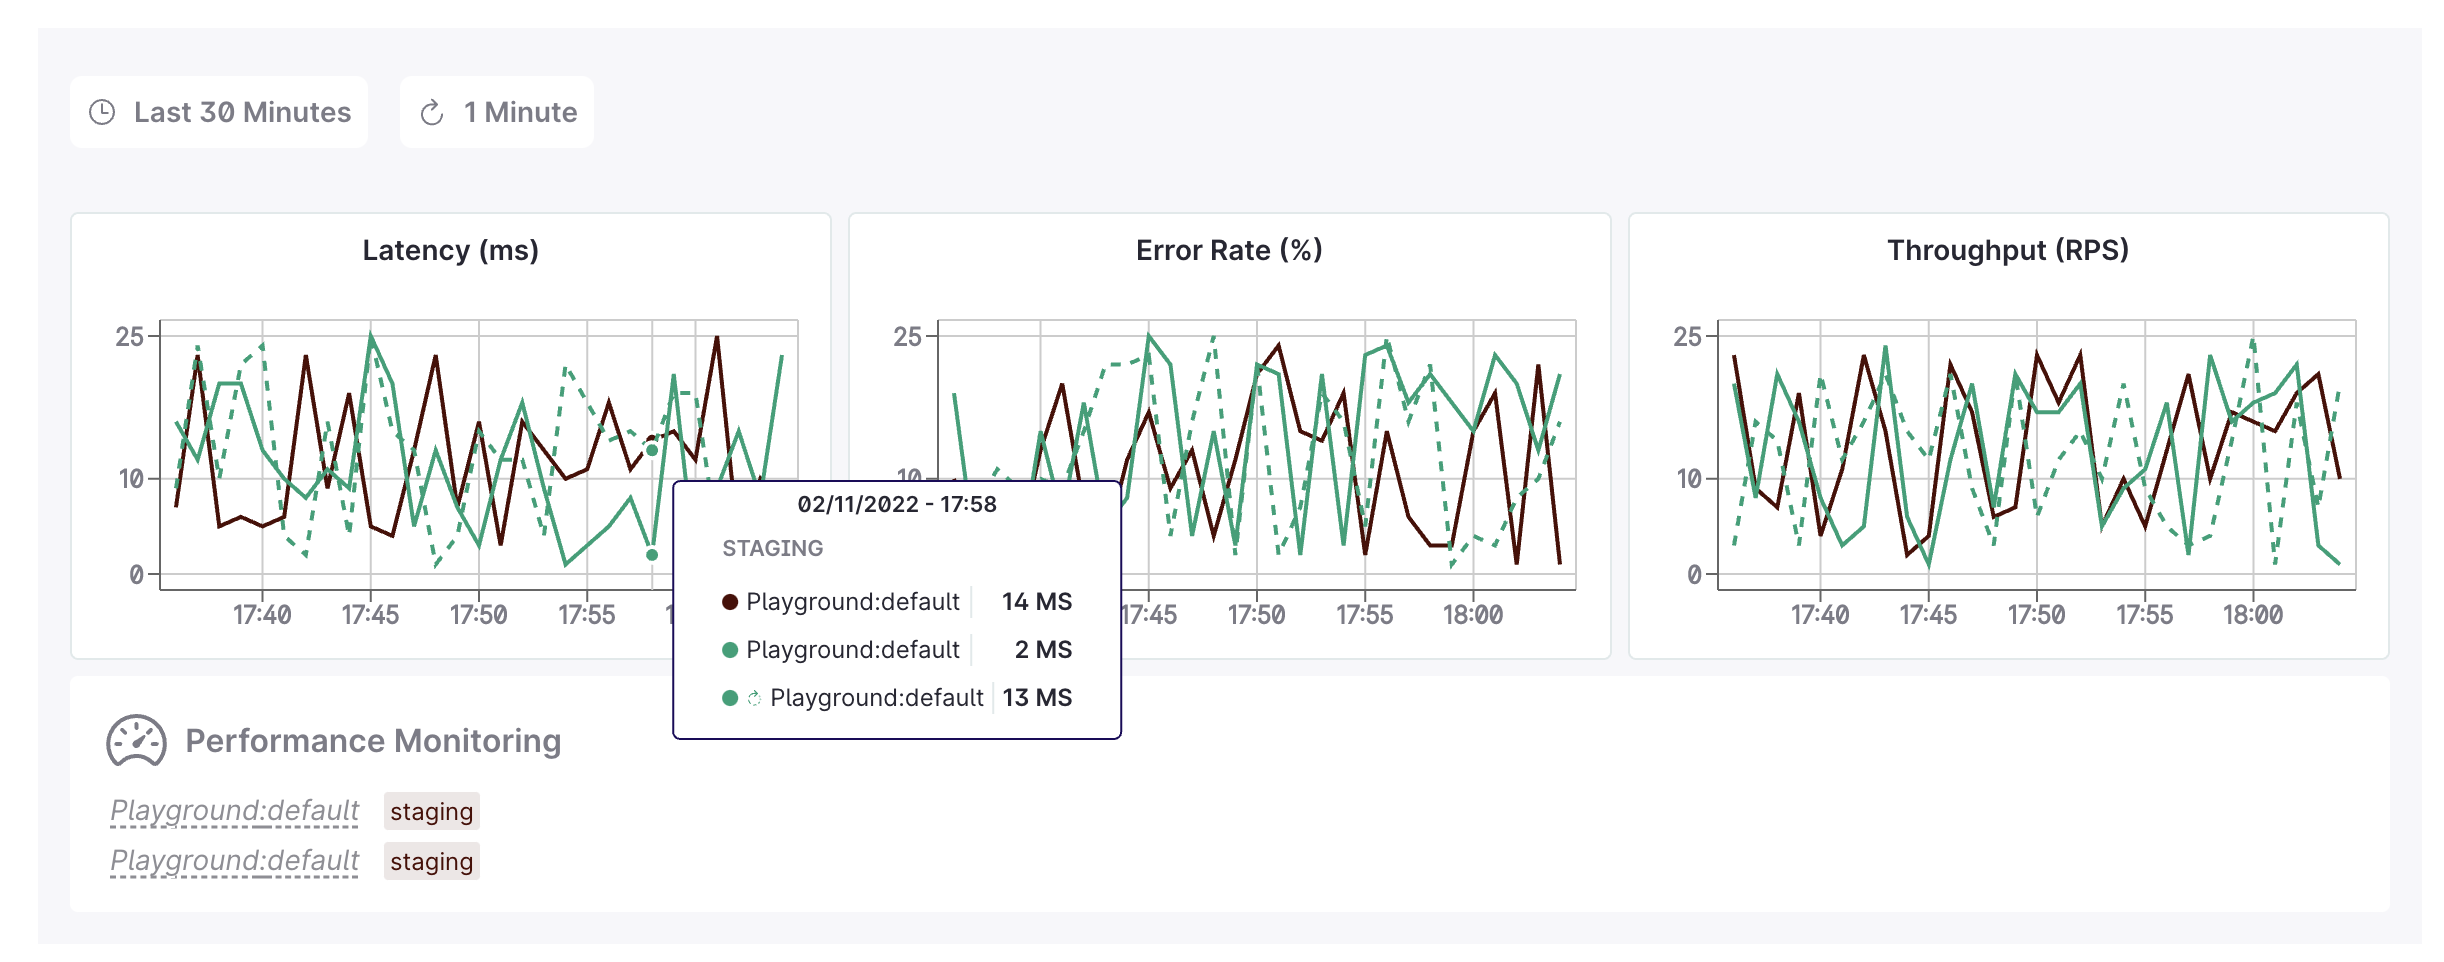Click the Performance Monitoring gauge icon
The height and width of the screenshot is (962, 2444).
pos(136,741)
